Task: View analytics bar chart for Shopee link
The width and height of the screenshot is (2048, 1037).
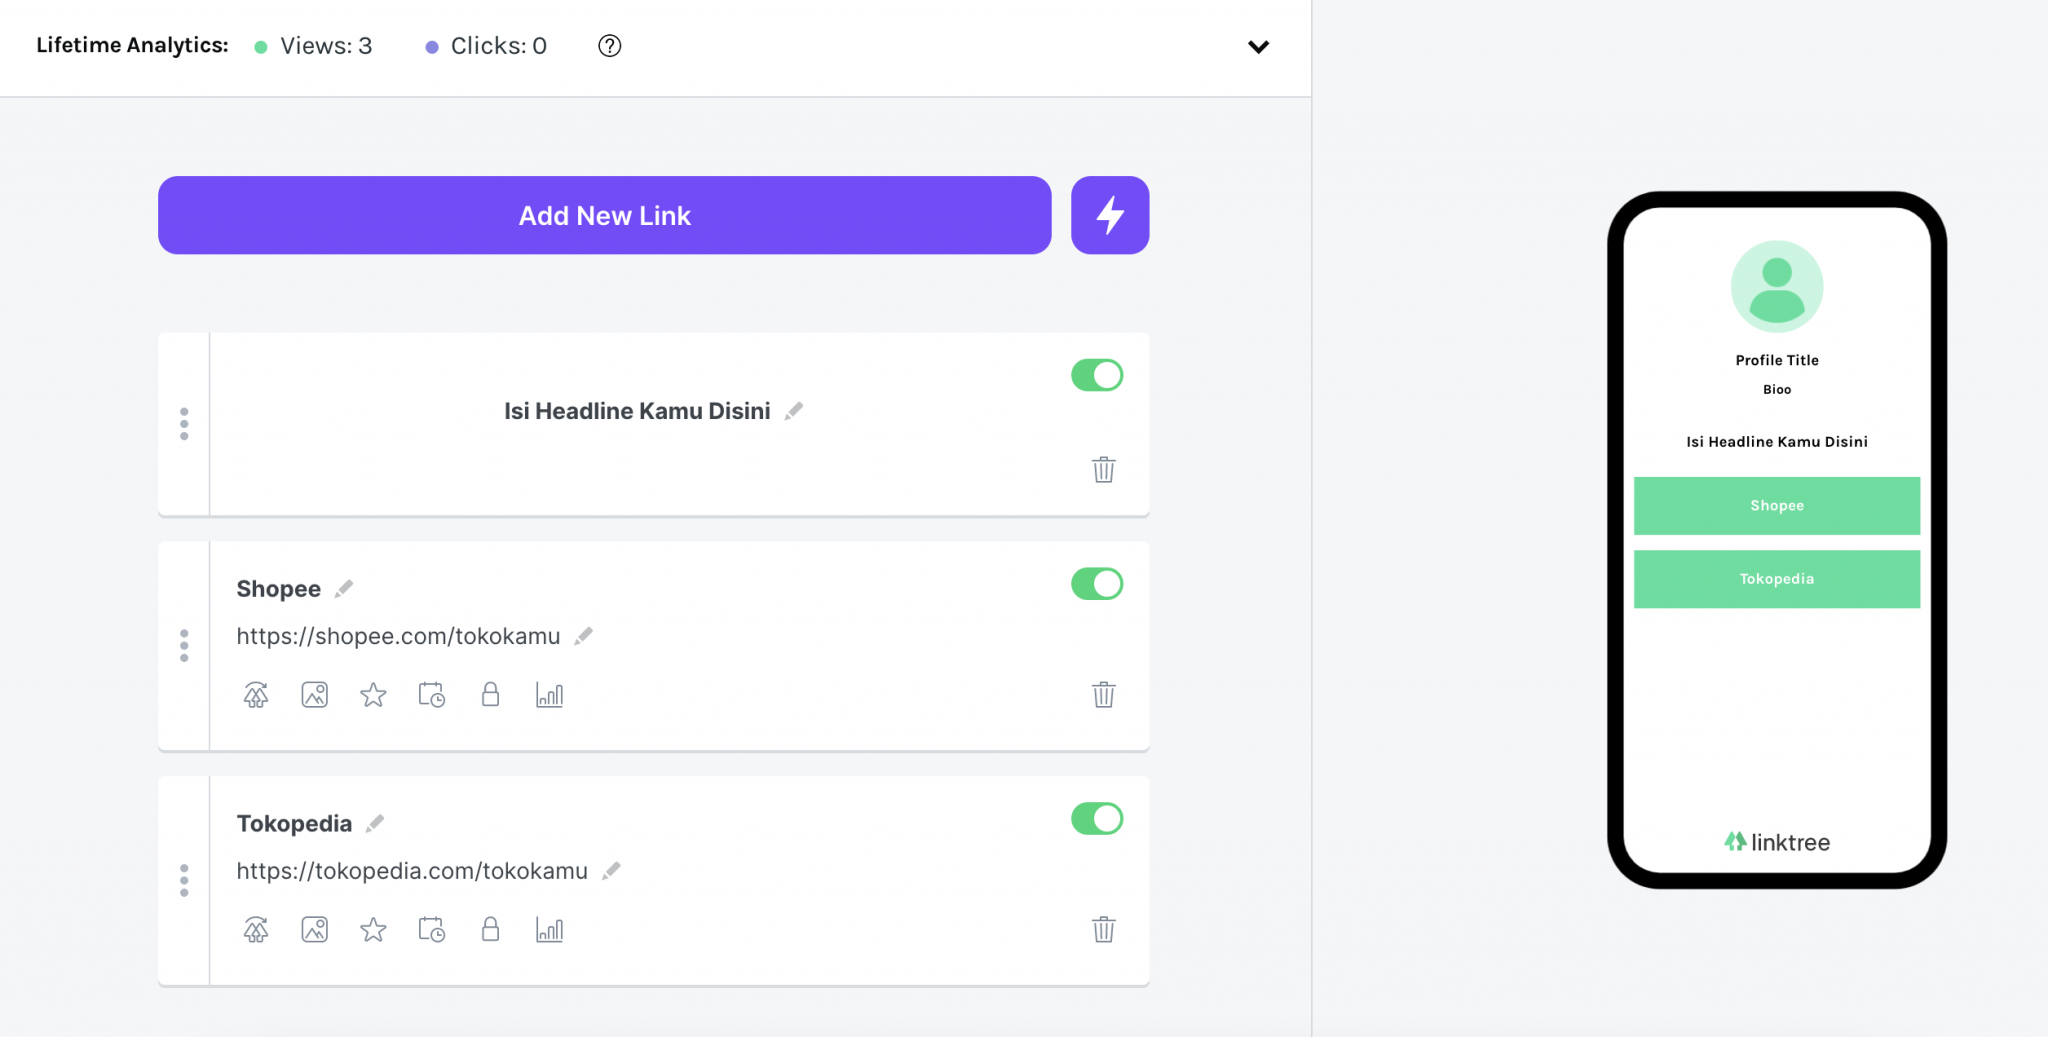Action: click(549, 695)
